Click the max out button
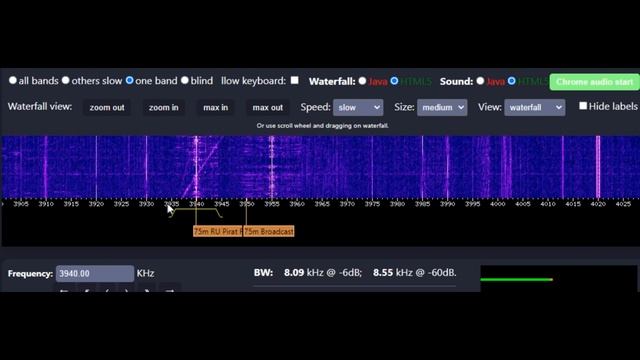This screenshot has width=640, height=360. [267, 108]
